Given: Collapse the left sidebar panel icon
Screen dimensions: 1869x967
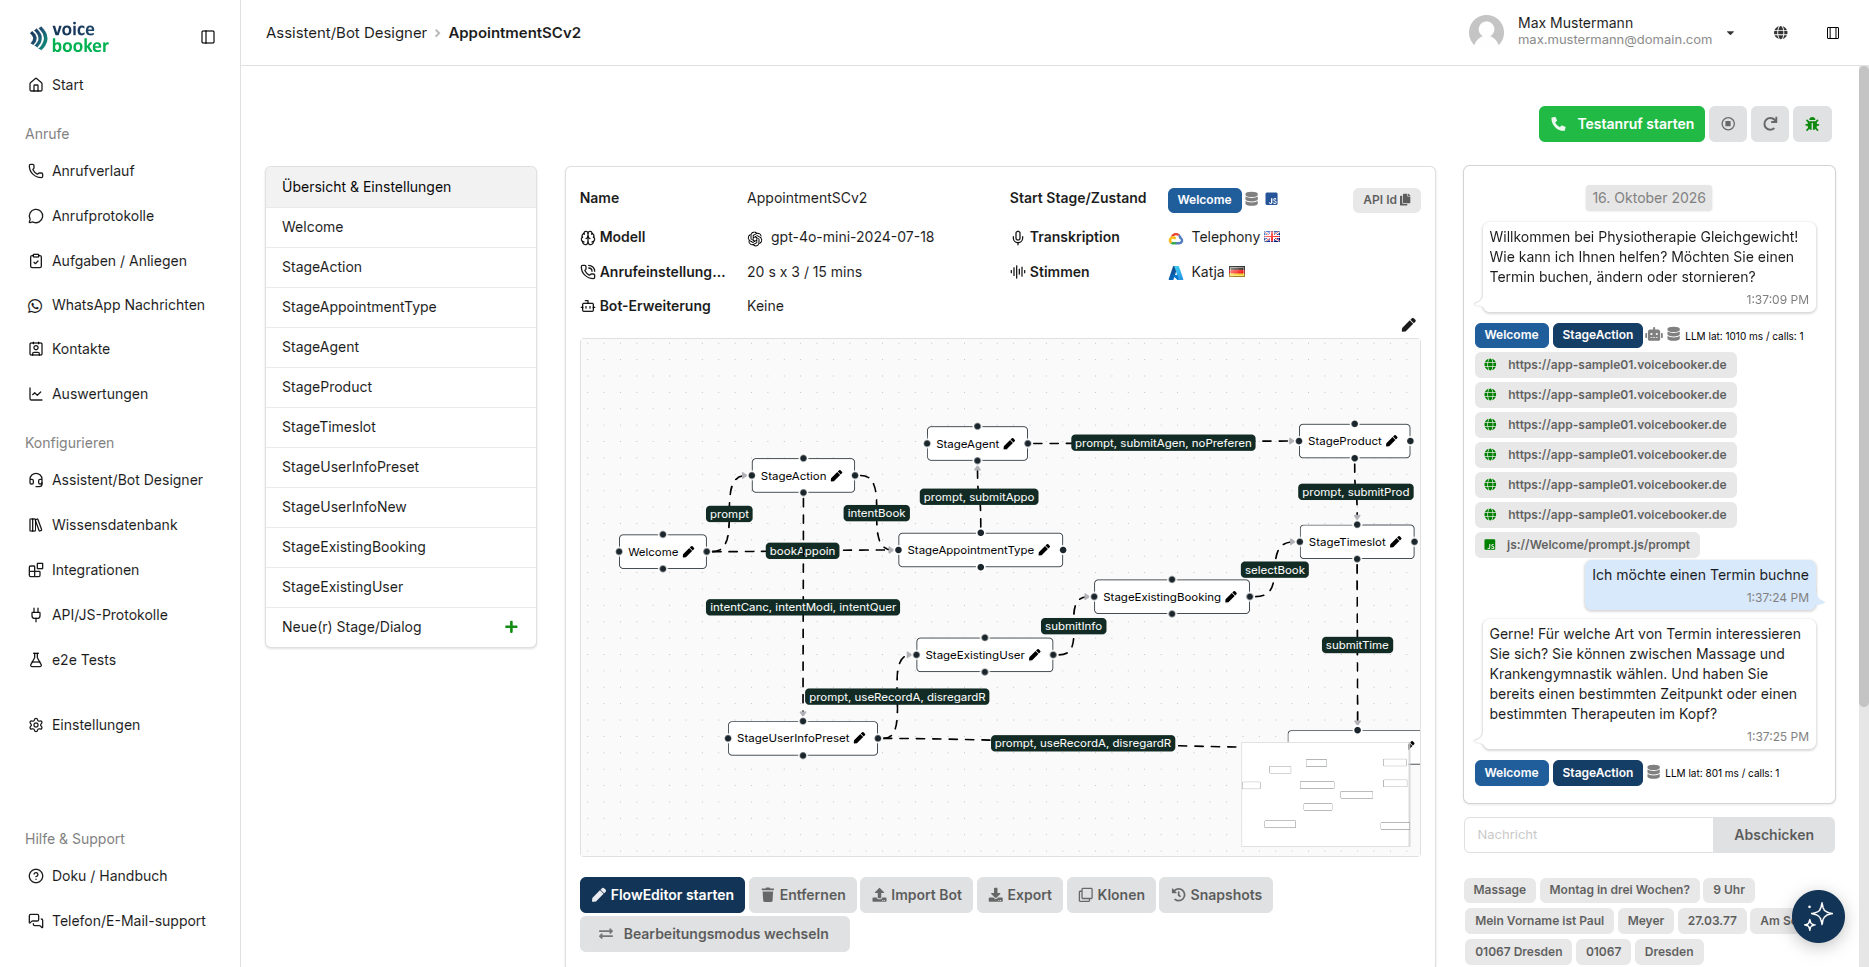Looking at the screenshot, I should coord(208,37).
